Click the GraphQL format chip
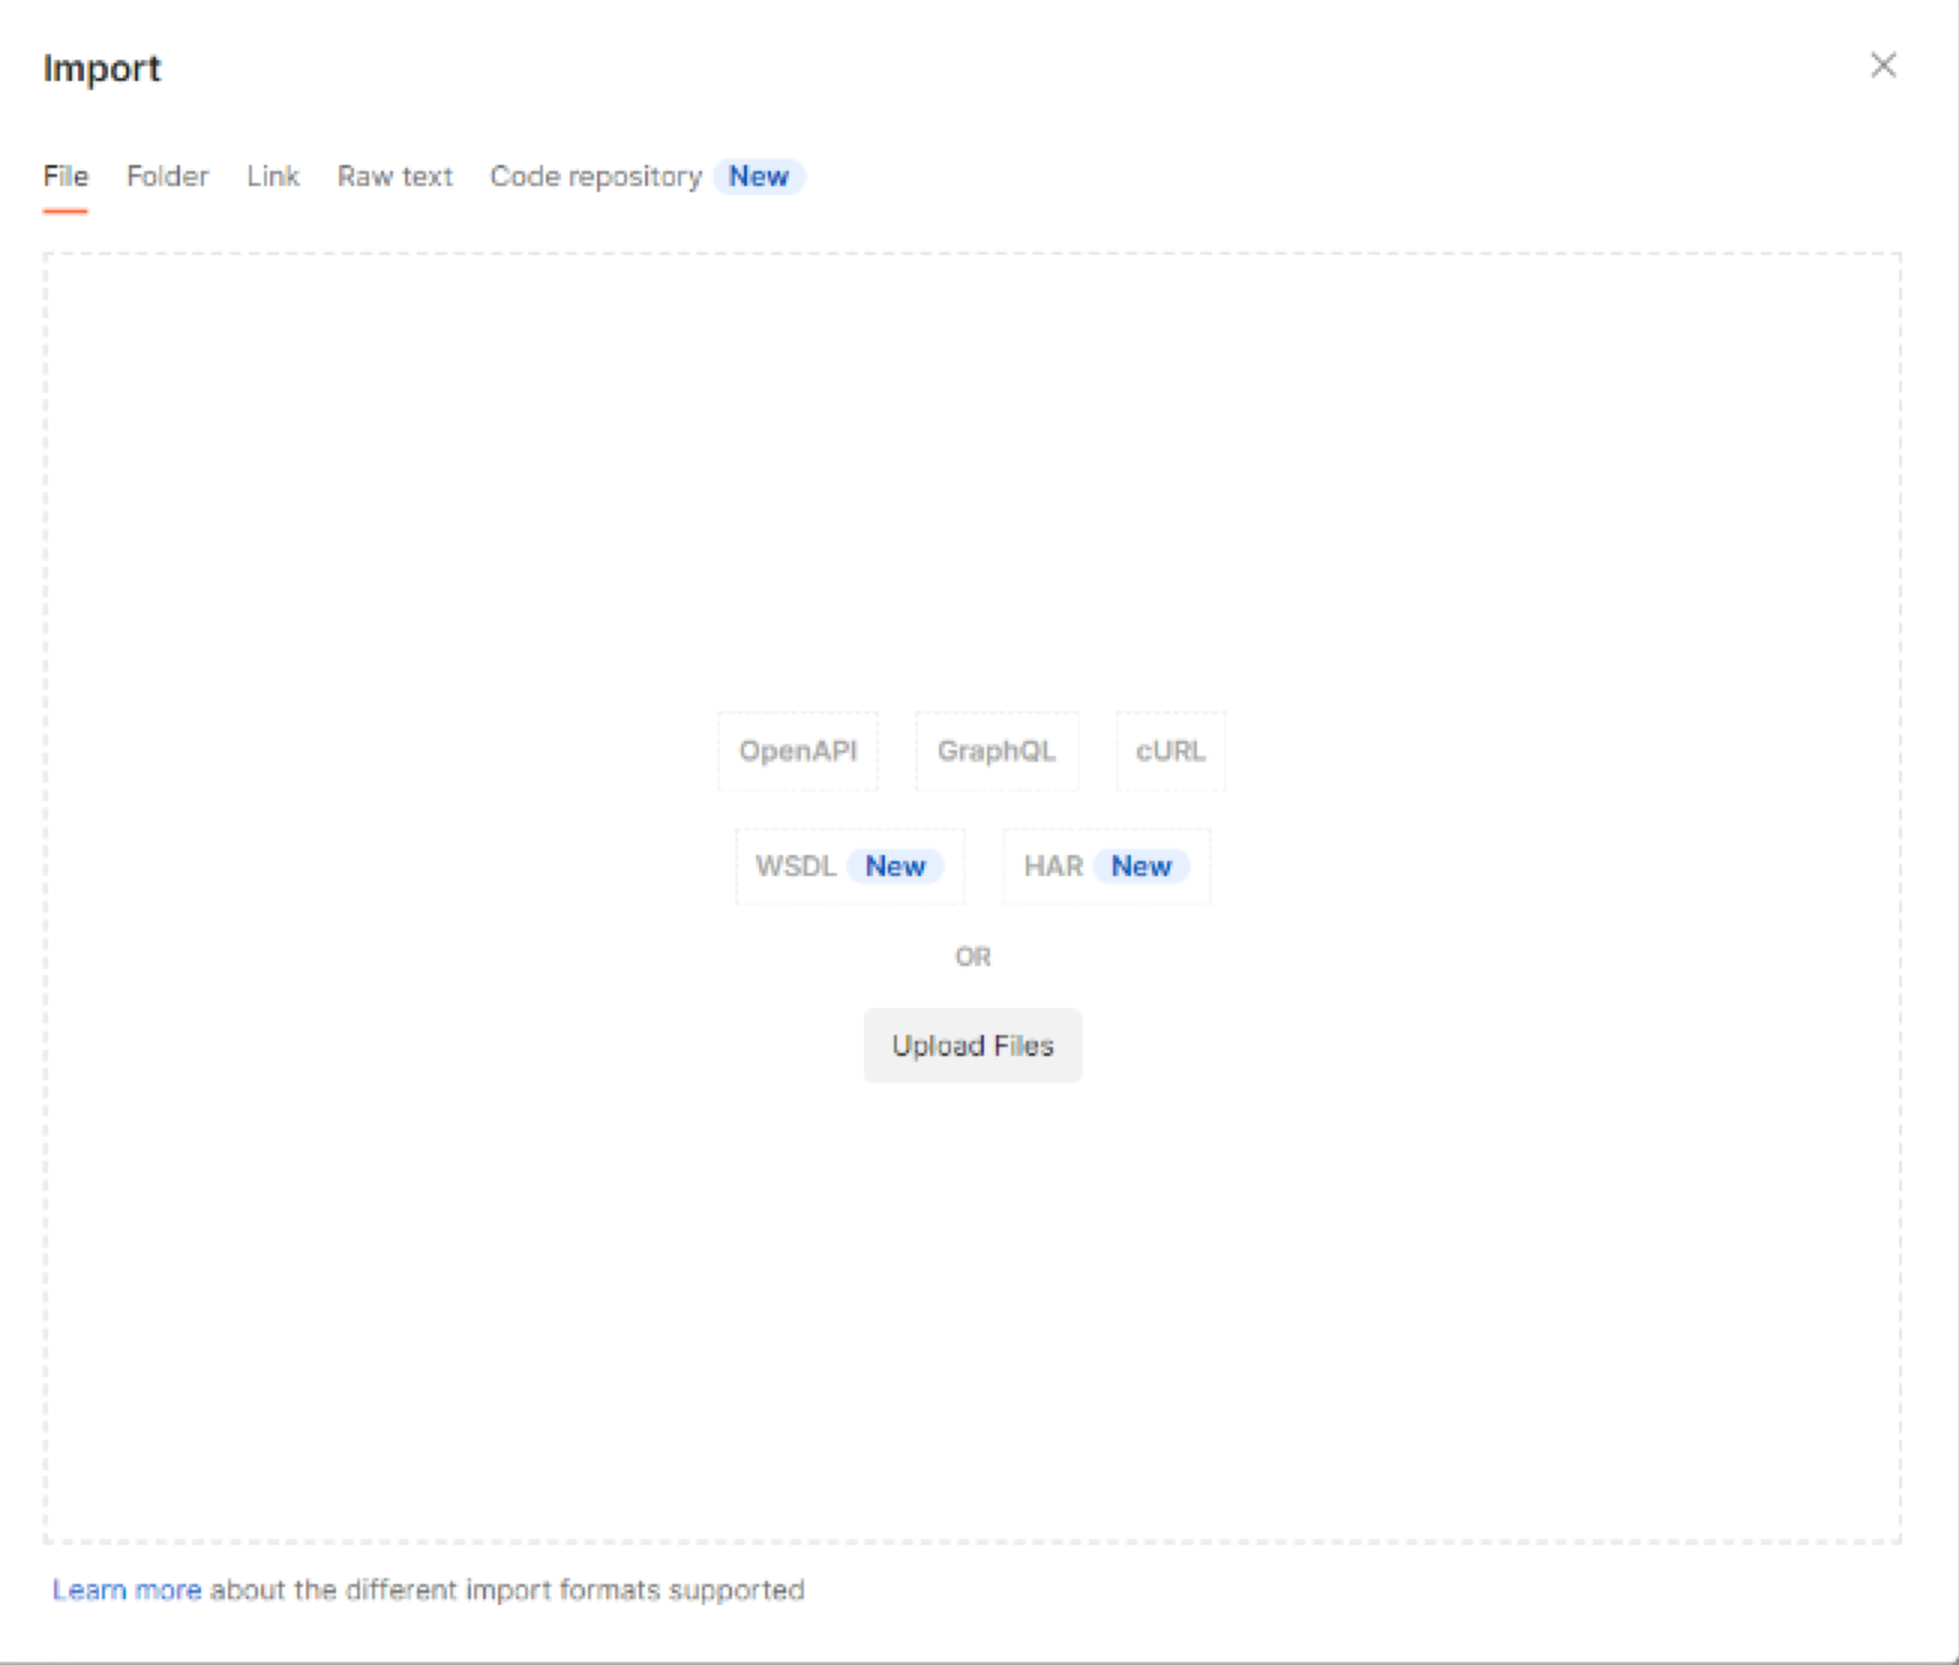 coord(997,751)
